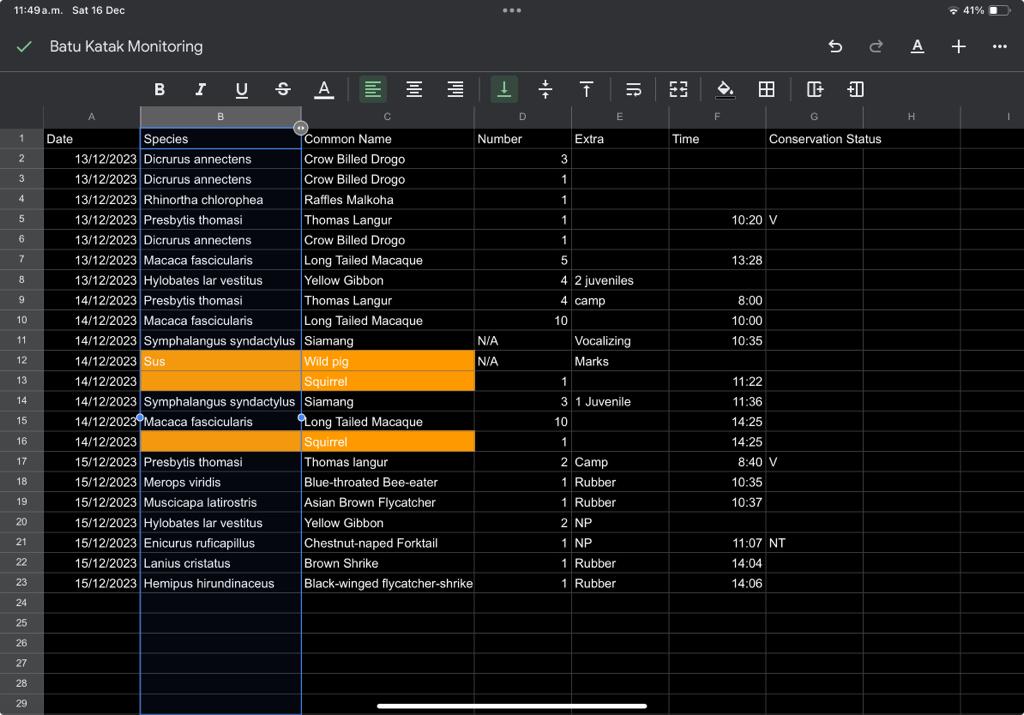The width and height of the screenshot is (1024, 715).
Task: Open the insert plus menu
Action: 958,46
